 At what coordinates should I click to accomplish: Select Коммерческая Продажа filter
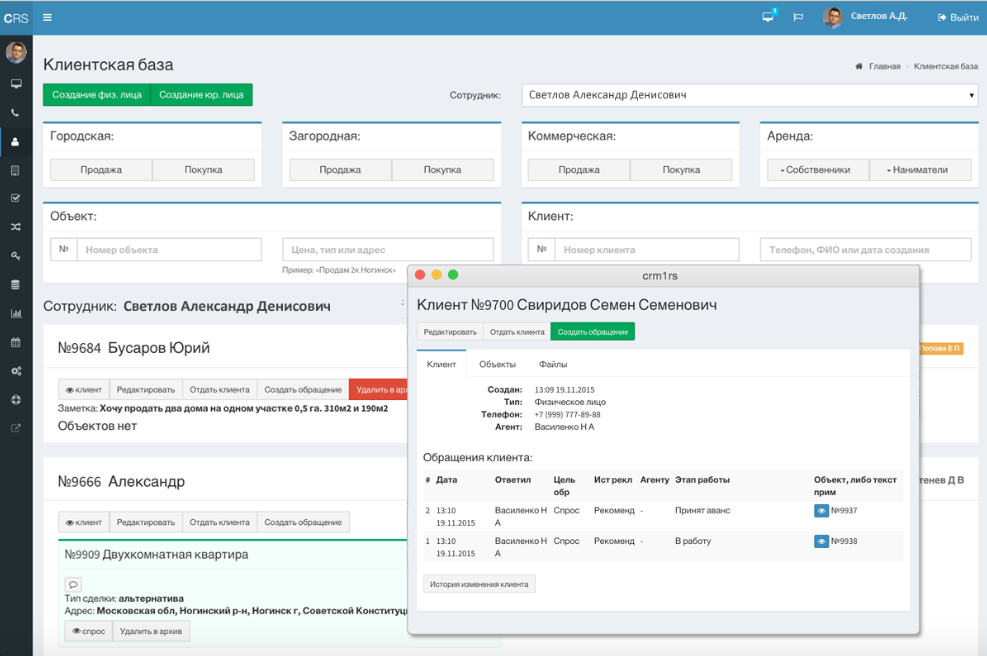click(579, 170)
